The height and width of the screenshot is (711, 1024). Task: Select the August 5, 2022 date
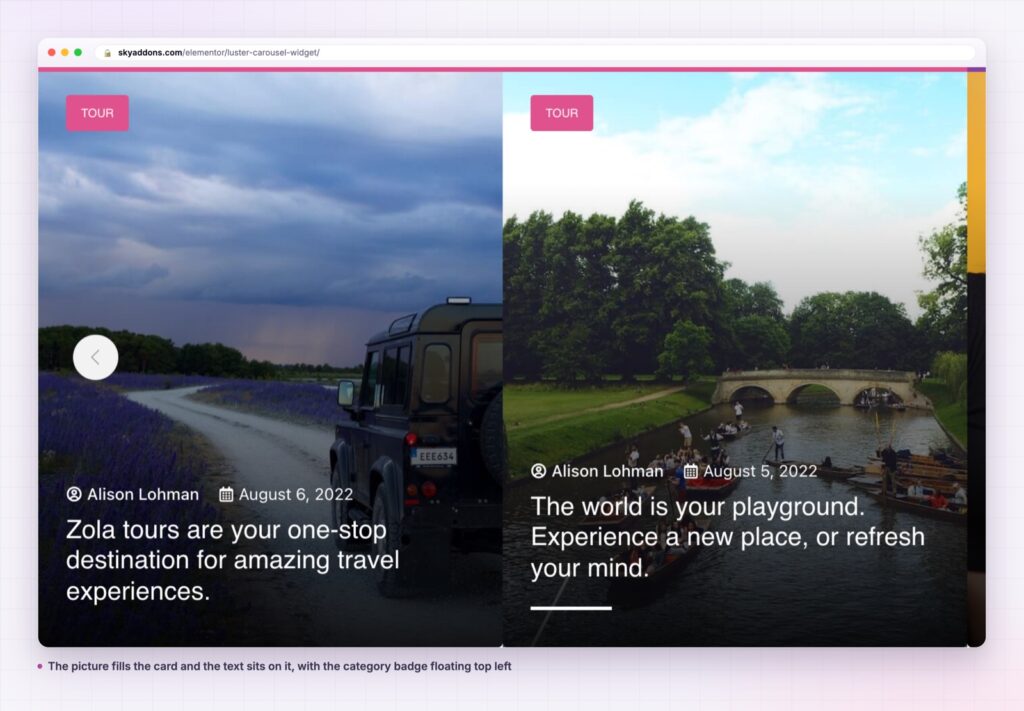(x=760, y=471)
